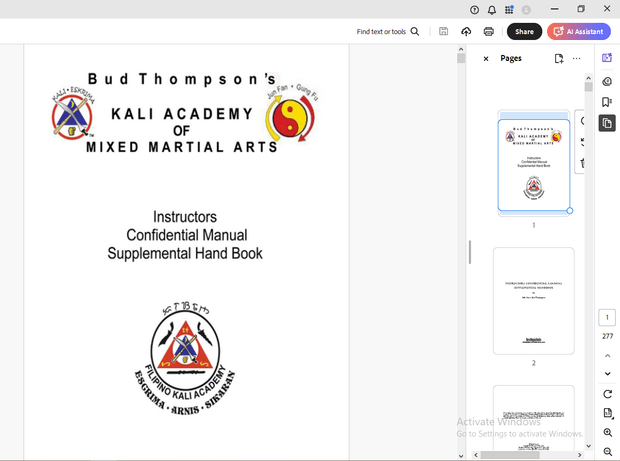Open the Adobe apps grid icon
Screen dimensions: 620x461
(x=509, y=10)
